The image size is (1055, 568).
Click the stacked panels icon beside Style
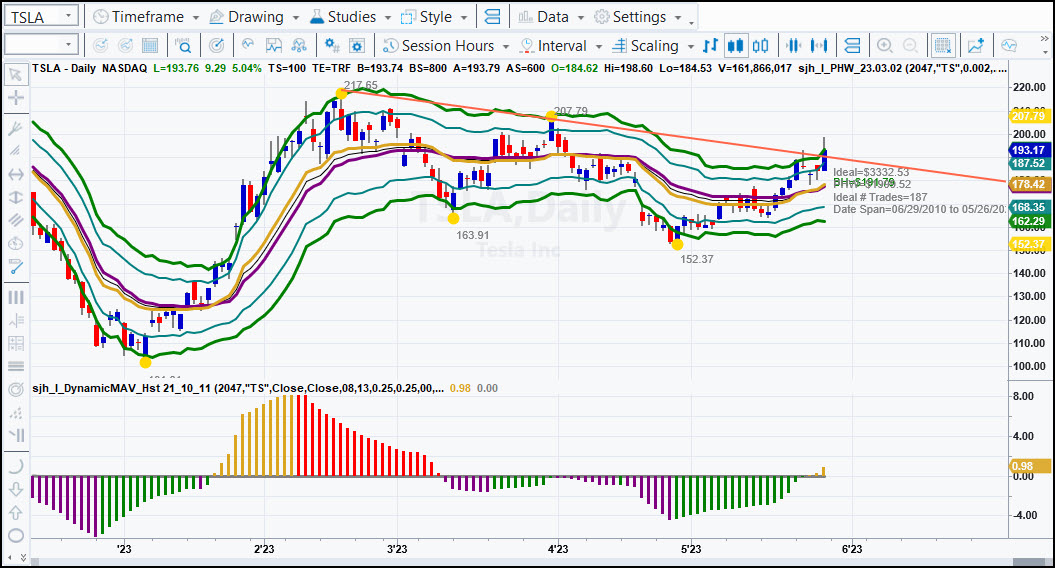click(x=493, y=17)
